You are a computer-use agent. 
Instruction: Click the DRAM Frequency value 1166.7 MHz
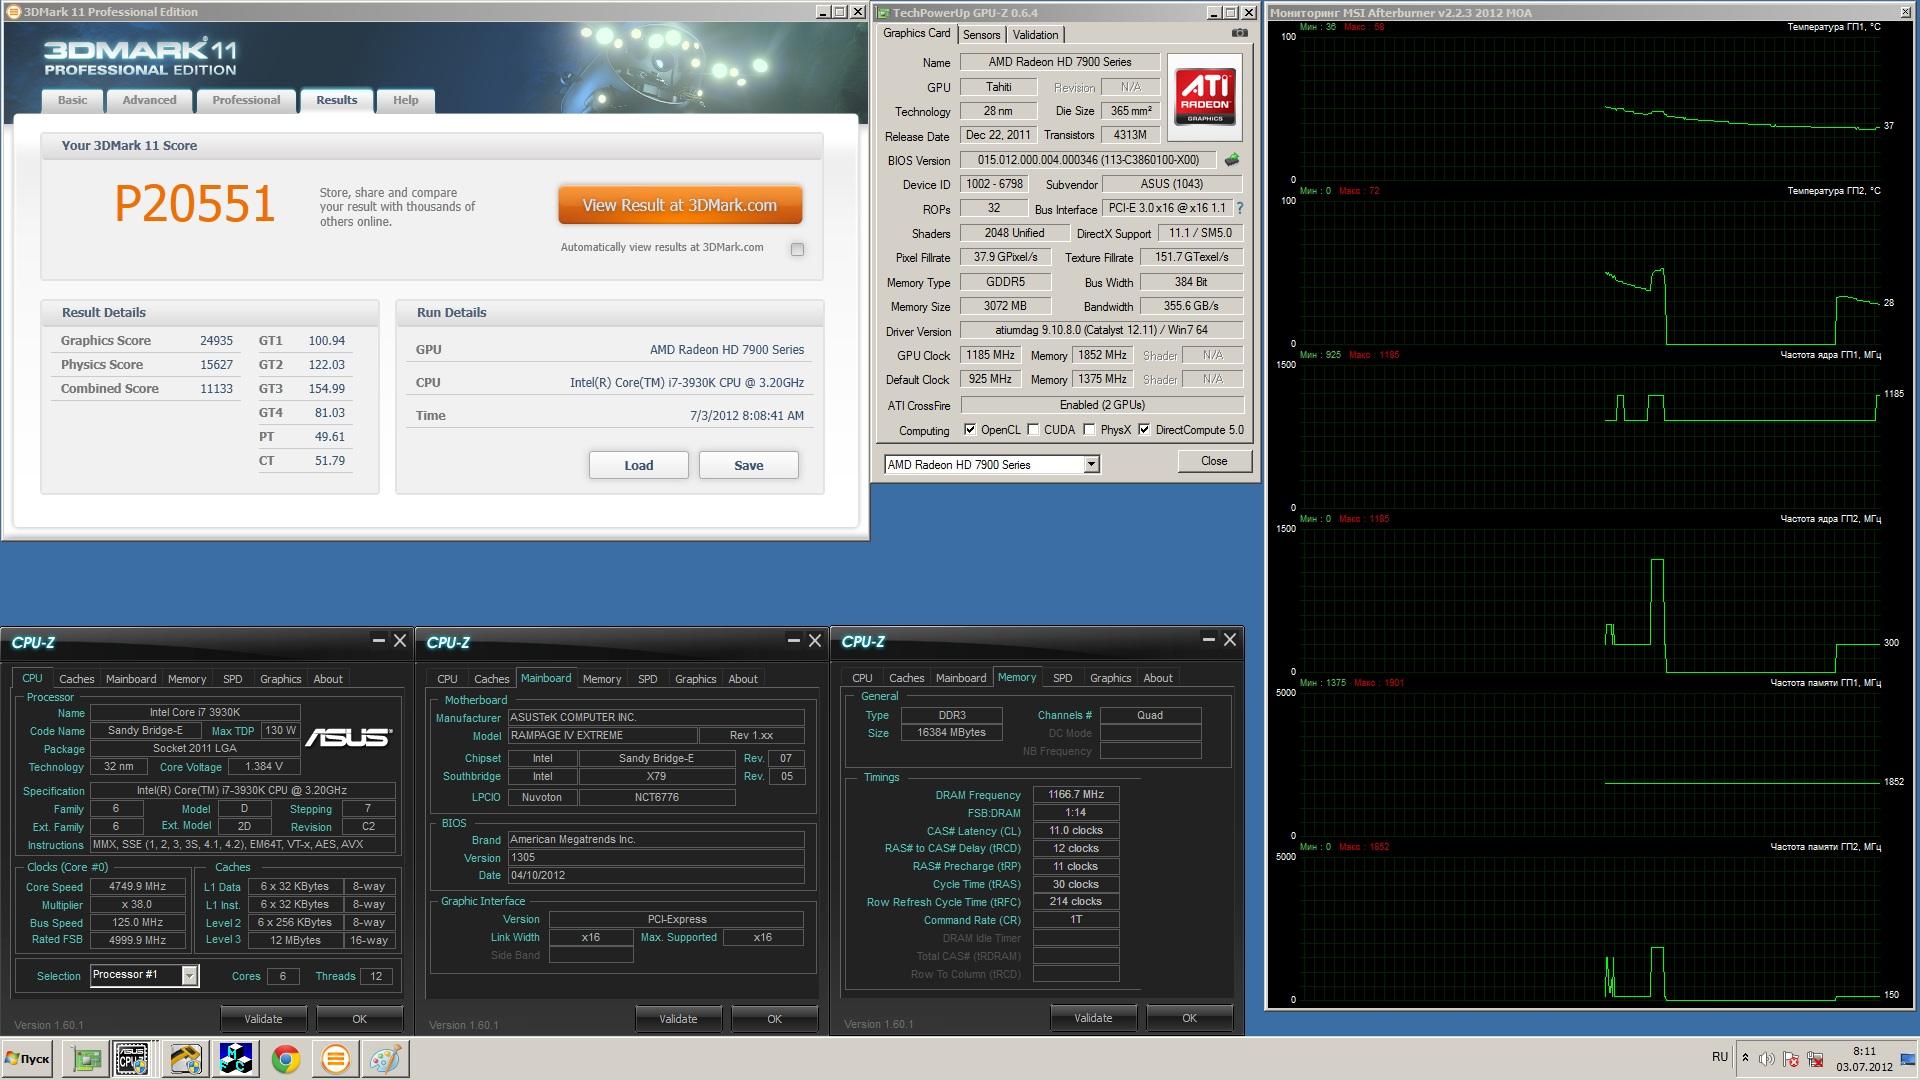(1076, 794)
